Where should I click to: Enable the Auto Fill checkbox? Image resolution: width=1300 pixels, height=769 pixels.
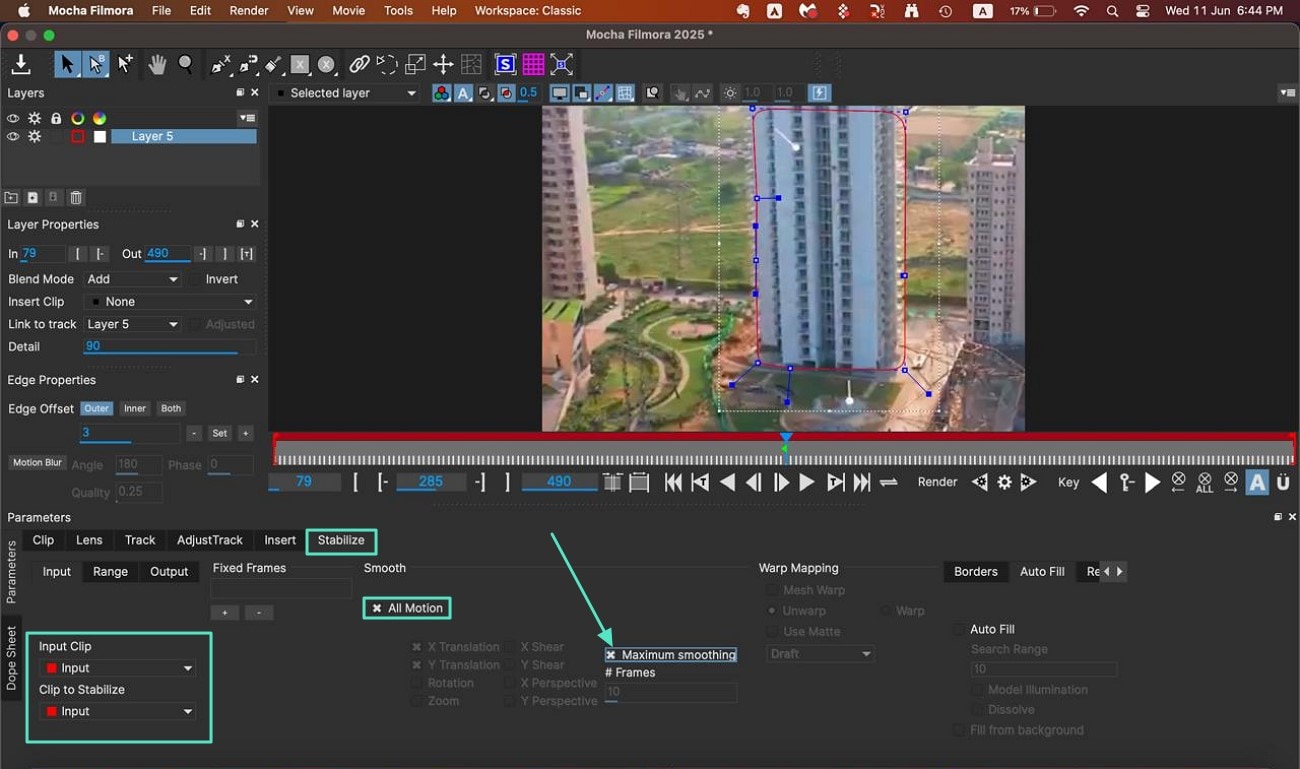(x=960, y=629)
